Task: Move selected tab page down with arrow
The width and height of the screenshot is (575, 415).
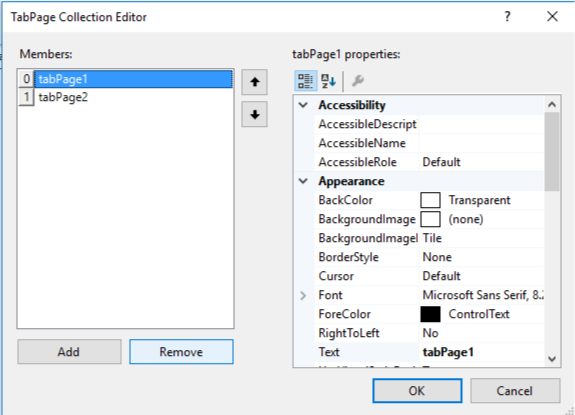Action: click(x=254, y=114)
